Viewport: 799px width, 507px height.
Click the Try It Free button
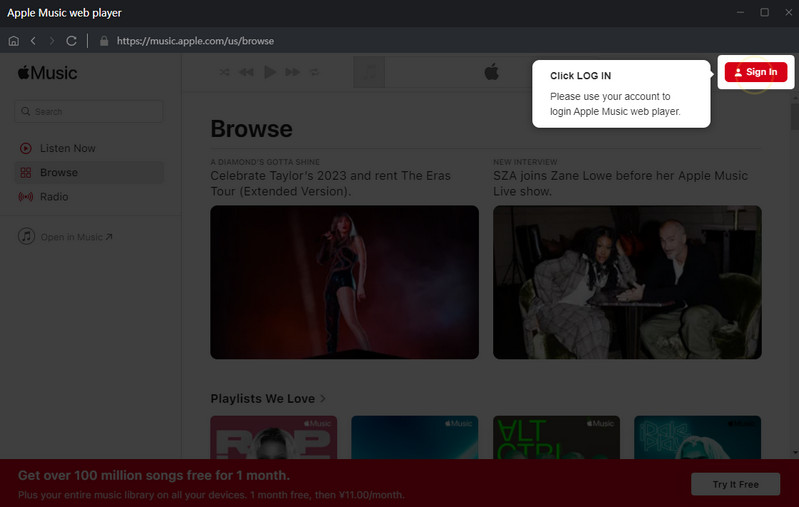[735, 484]
